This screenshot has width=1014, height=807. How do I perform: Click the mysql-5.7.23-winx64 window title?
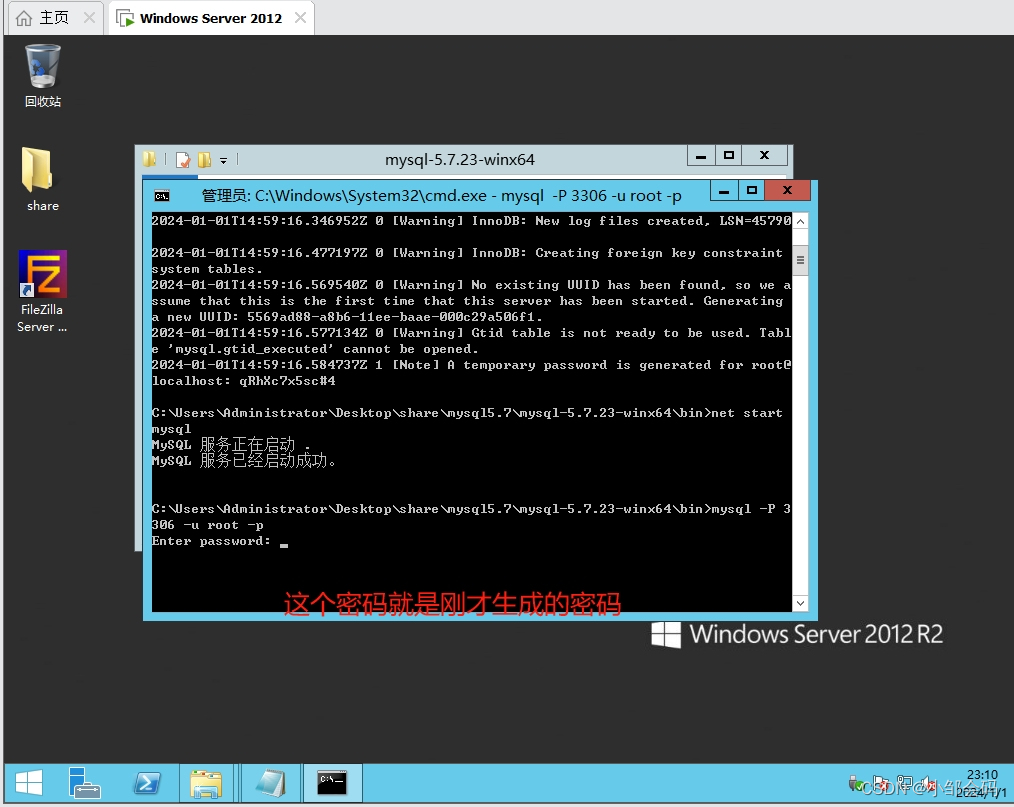pyautogui.click(x=460, y=160)
